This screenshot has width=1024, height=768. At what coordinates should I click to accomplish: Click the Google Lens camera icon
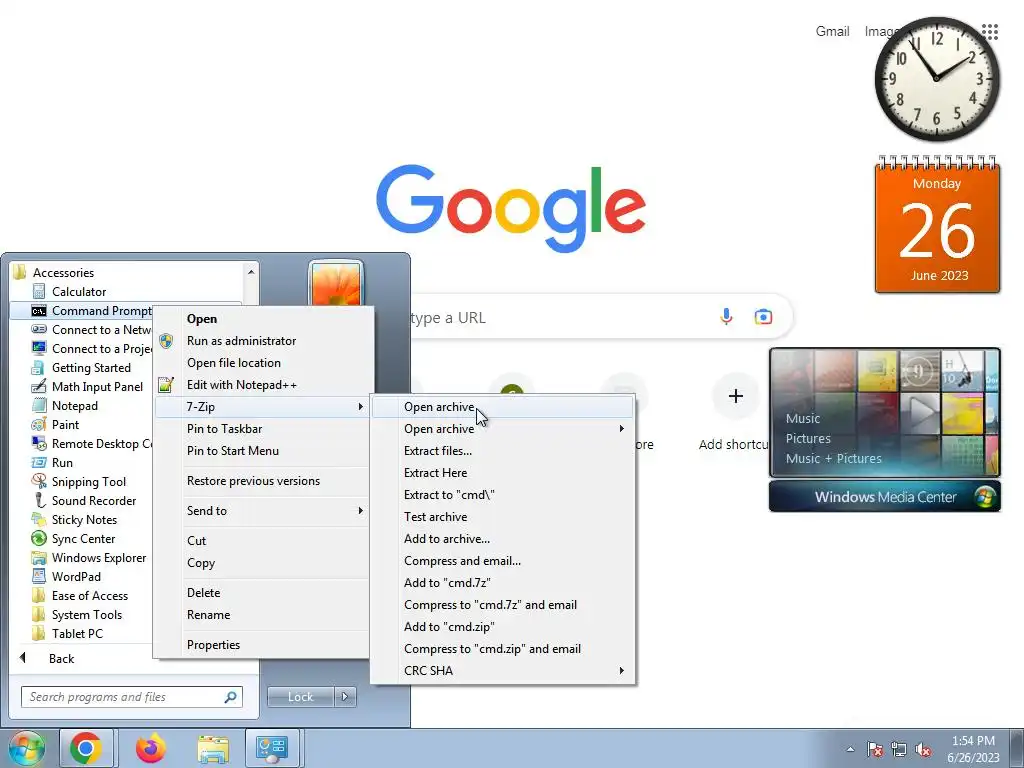[763, 317]
